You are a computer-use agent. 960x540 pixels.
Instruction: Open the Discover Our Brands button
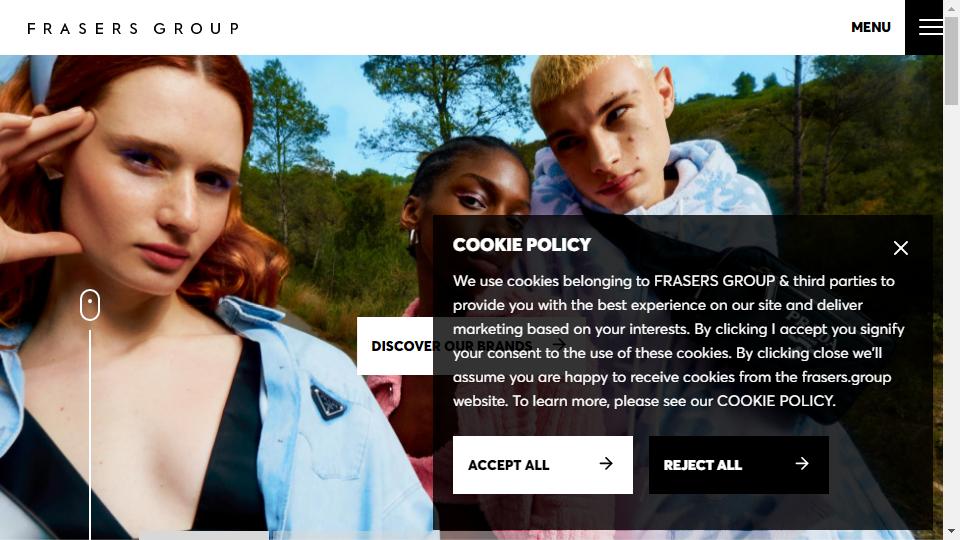click(x=395, y=346)
